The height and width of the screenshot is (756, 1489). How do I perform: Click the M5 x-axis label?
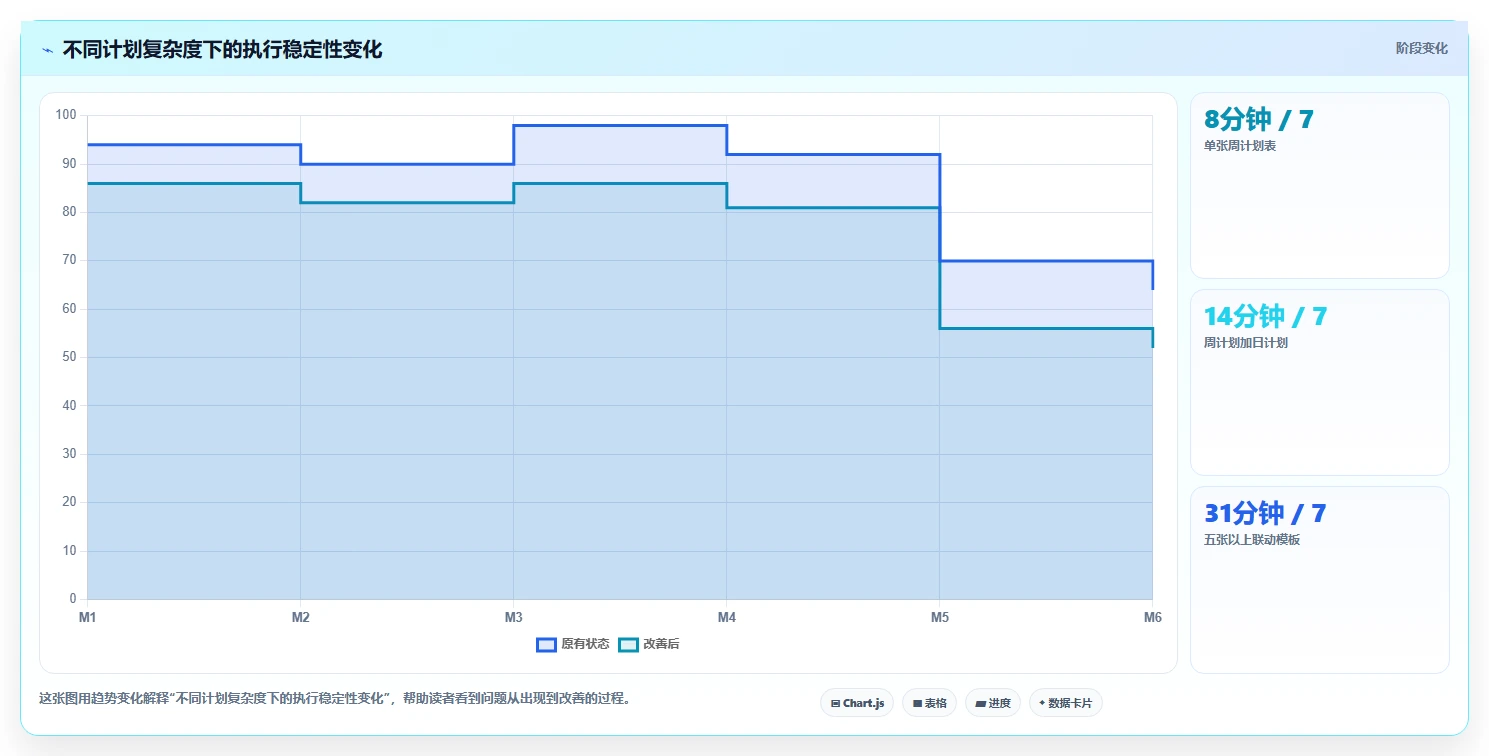[940, 617]
